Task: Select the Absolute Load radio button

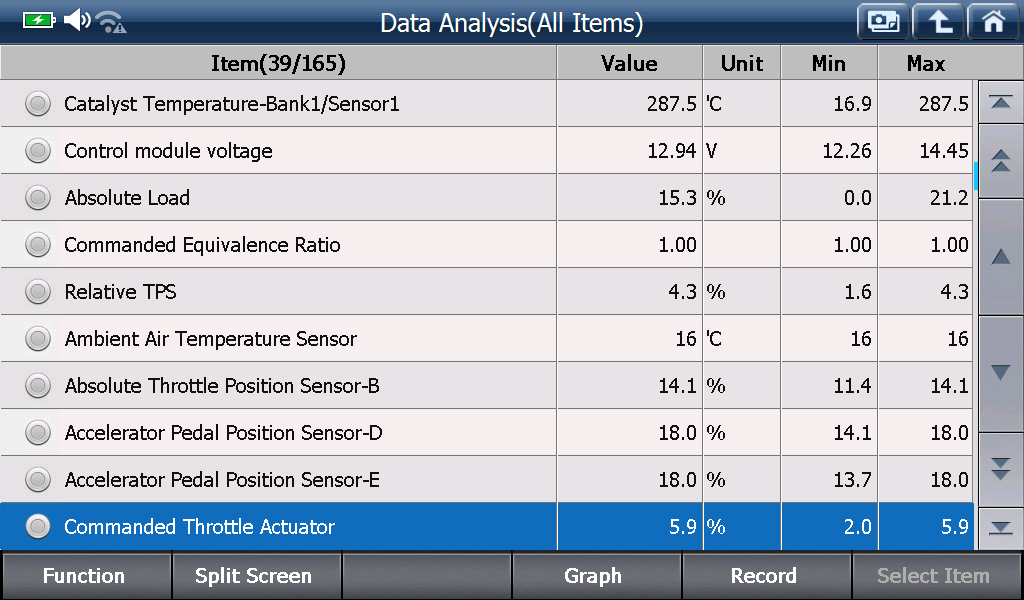Action: pos(38,198)
